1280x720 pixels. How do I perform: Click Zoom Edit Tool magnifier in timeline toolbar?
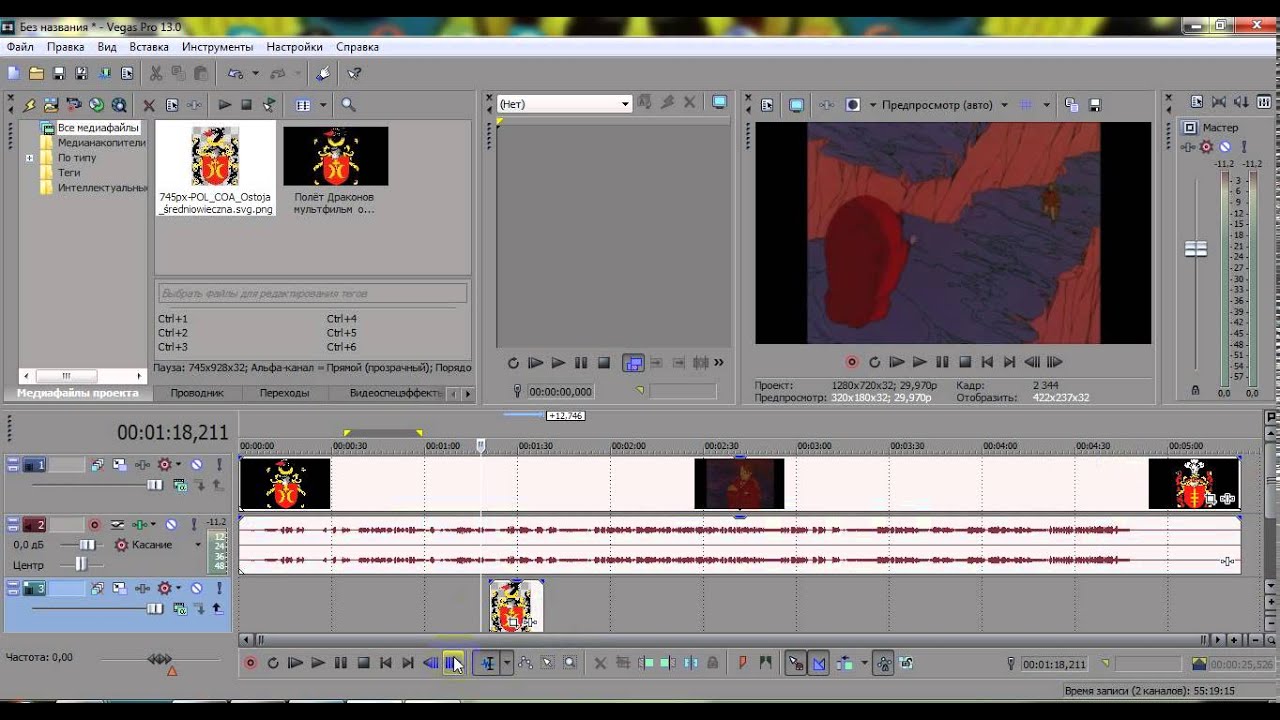tap(570, 662)
